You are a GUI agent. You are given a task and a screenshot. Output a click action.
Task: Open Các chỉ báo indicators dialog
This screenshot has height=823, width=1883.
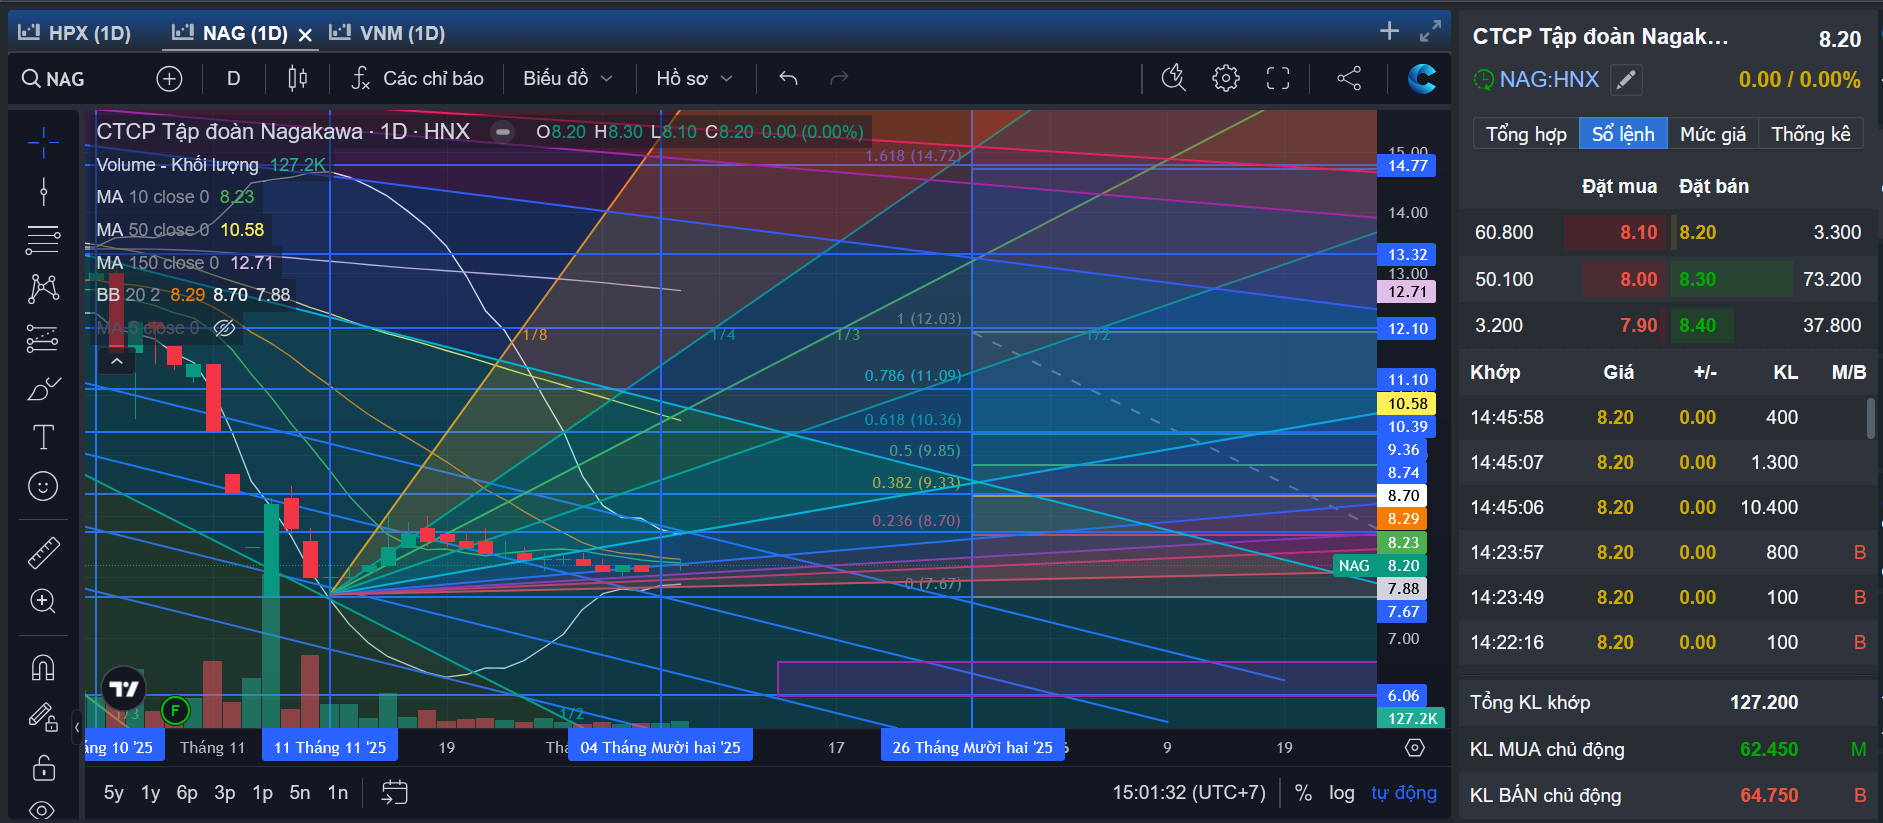pos(418,79)
